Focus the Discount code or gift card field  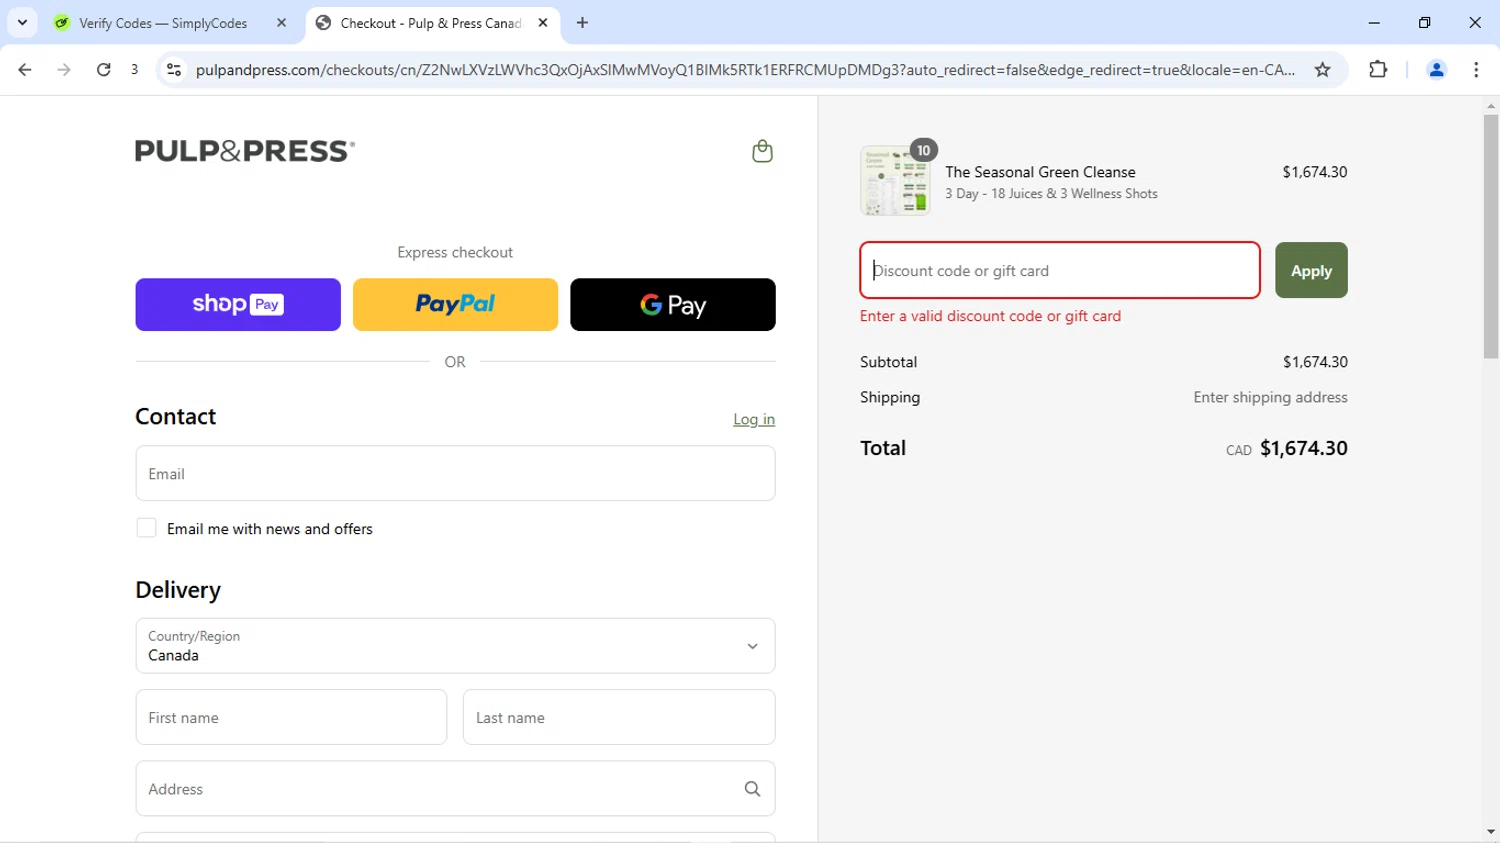pos(1060,270)
